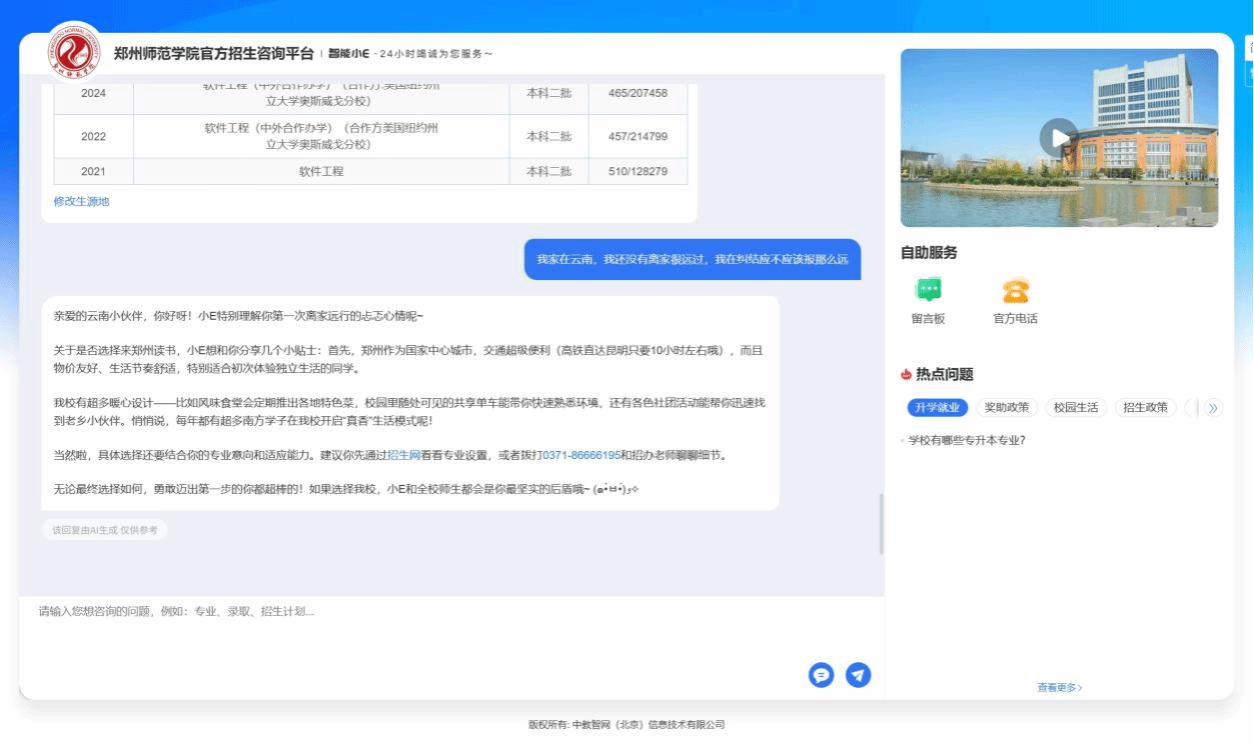This screenshot has height=747, width=1254.
Task: Select question 学校有哪些专升本专业?
Action: pyautogui.click(x=966, y=440)
